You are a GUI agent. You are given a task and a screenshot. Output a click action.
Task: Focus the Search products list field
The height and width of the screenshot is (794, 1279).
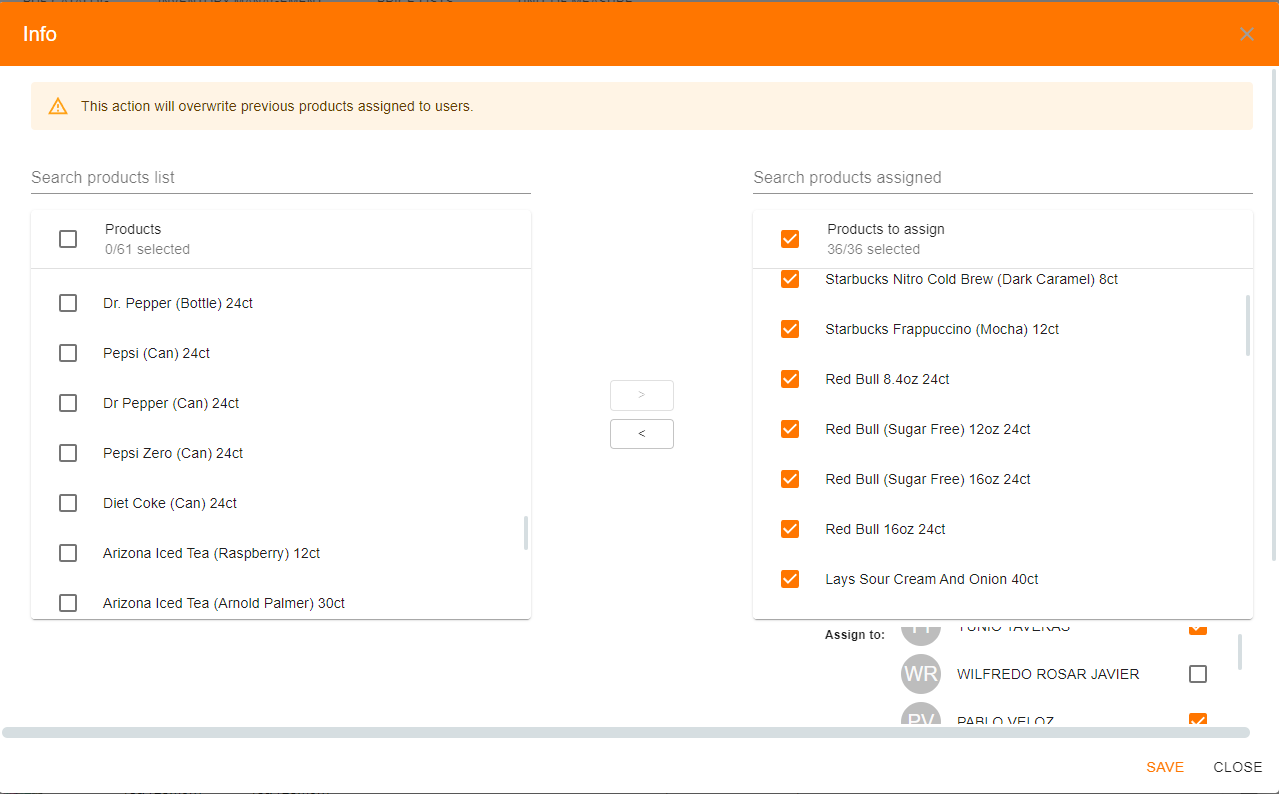(281, 177)
